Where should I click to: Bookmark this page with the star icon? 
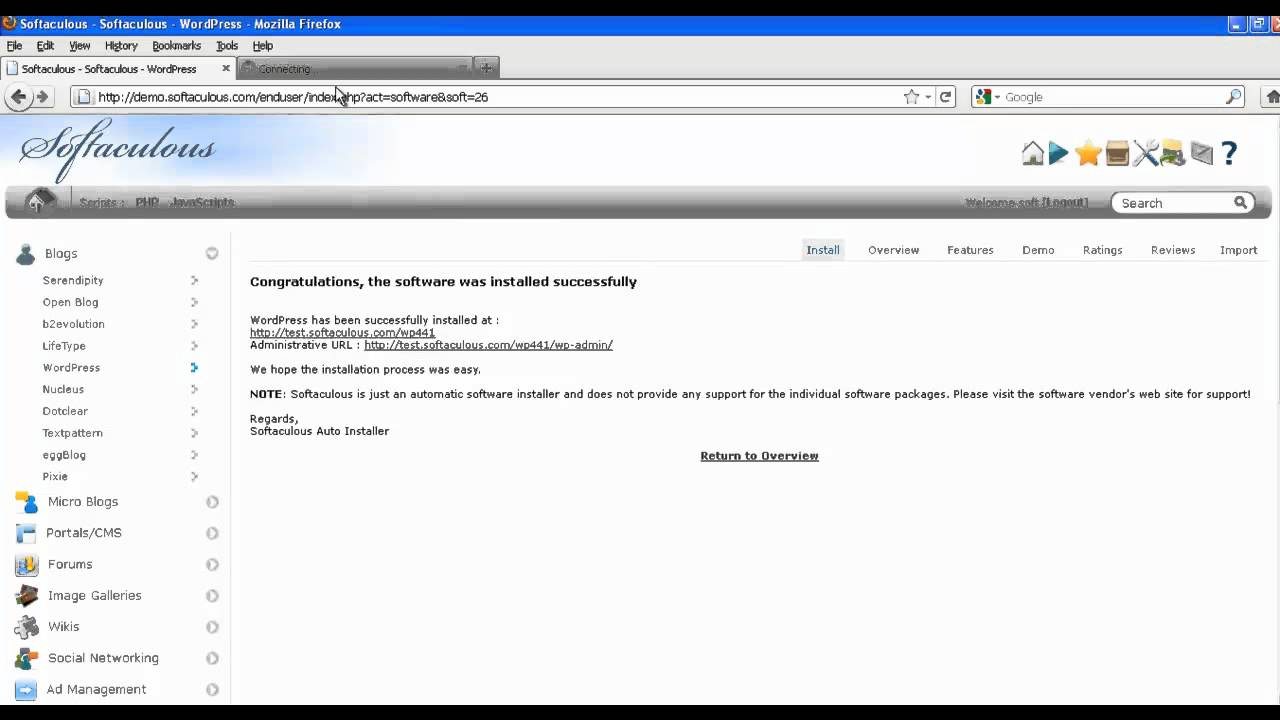coord(911,97)
